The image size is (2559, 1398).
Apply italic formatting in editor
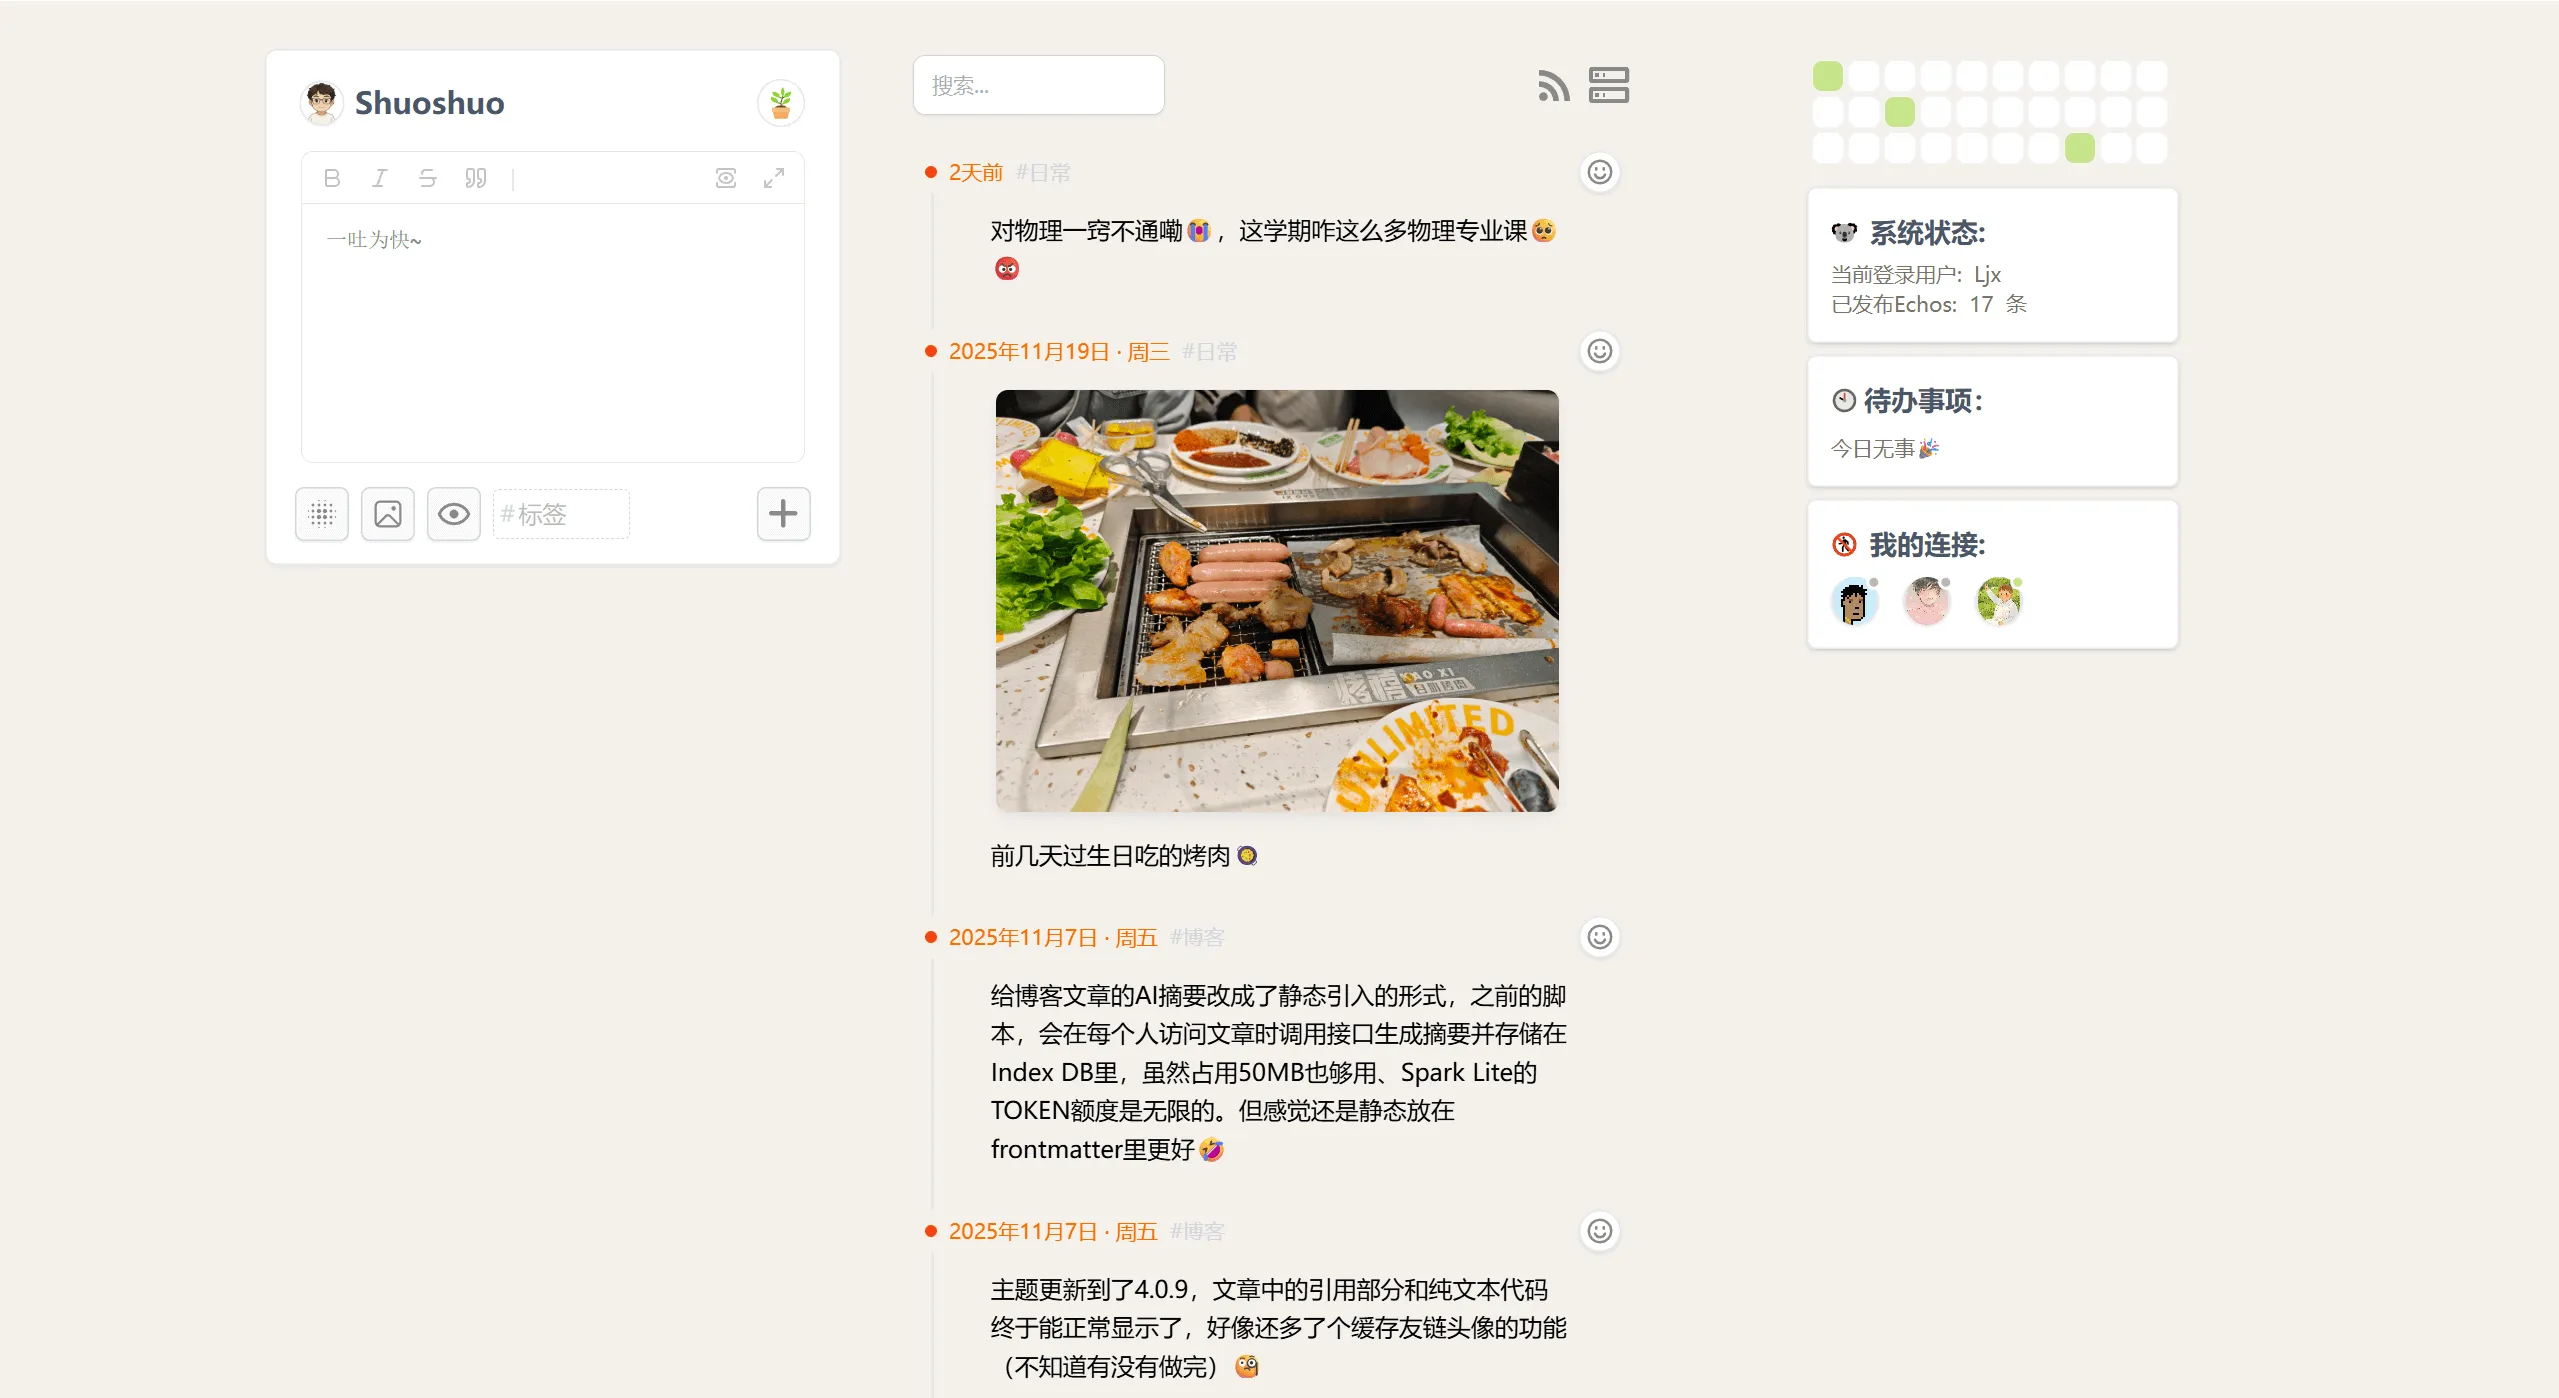(380, 178)
